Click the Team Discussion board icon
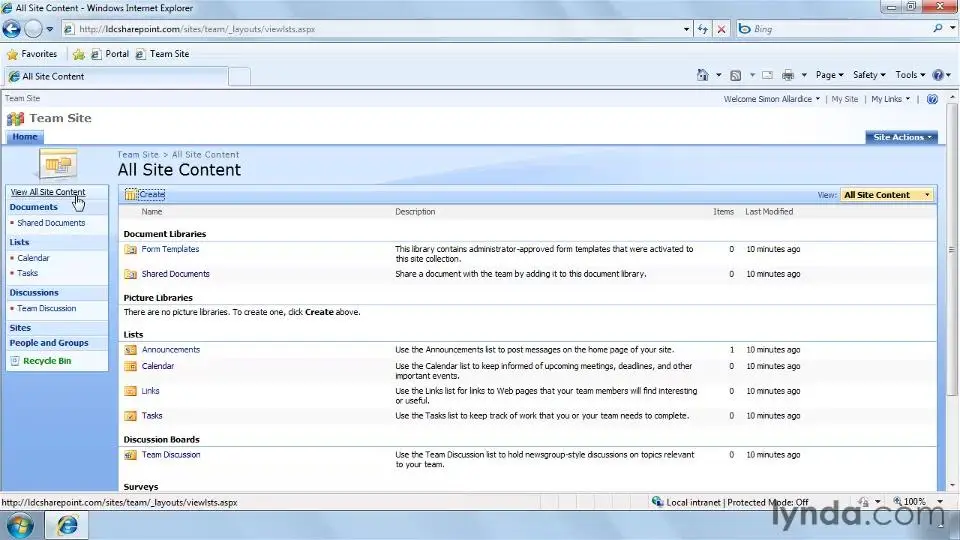The height and width of the screenshot is (540, 960). coord(130,455)
